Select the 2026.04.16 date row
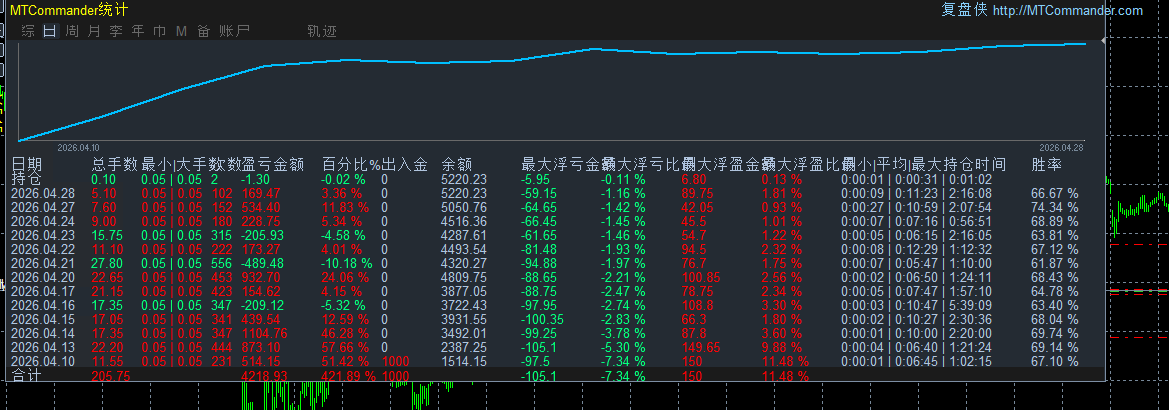This screenshot has width=1169, height=410. click(44, 306)
